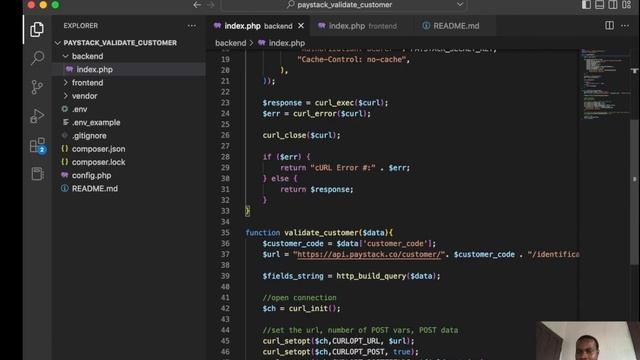Image resolution: width=640 pixels, height=360 pixels.
Task: Open the .env file
Action: click(80, 109)
